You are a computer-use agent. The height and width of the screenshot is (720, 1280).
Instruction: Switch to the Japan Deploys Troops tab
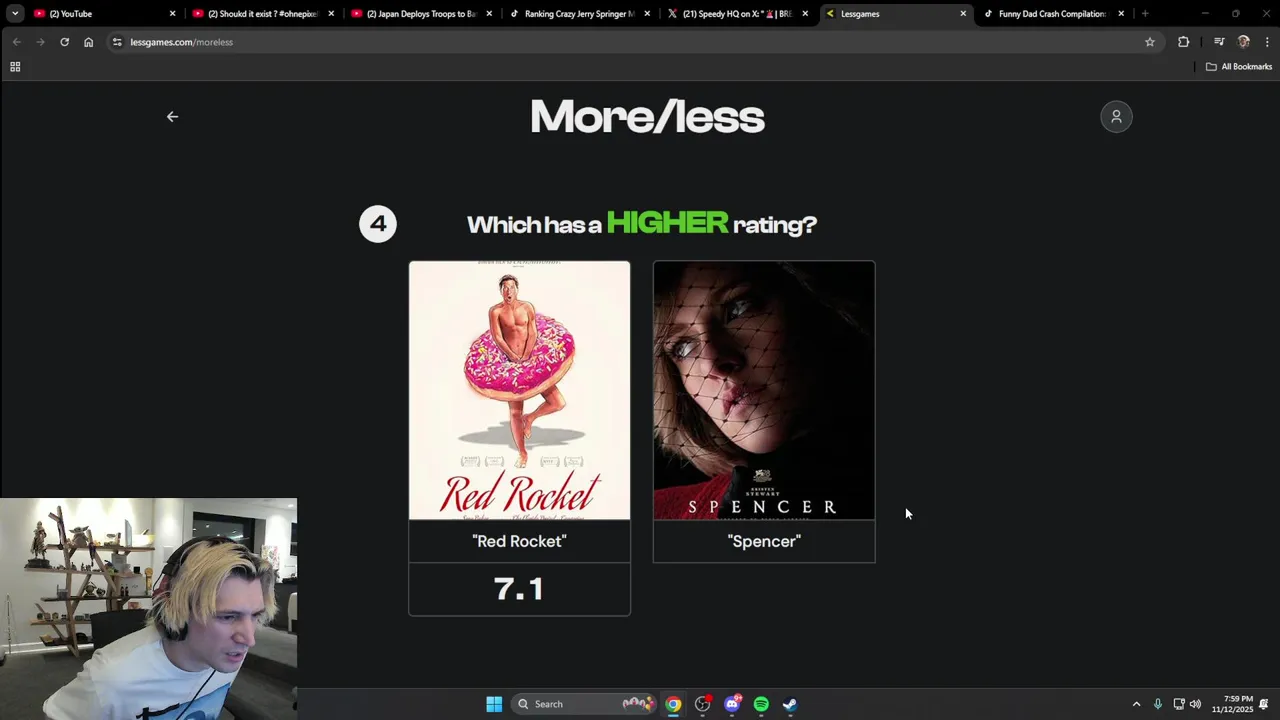pyautogui.click(x=422, y=14)
